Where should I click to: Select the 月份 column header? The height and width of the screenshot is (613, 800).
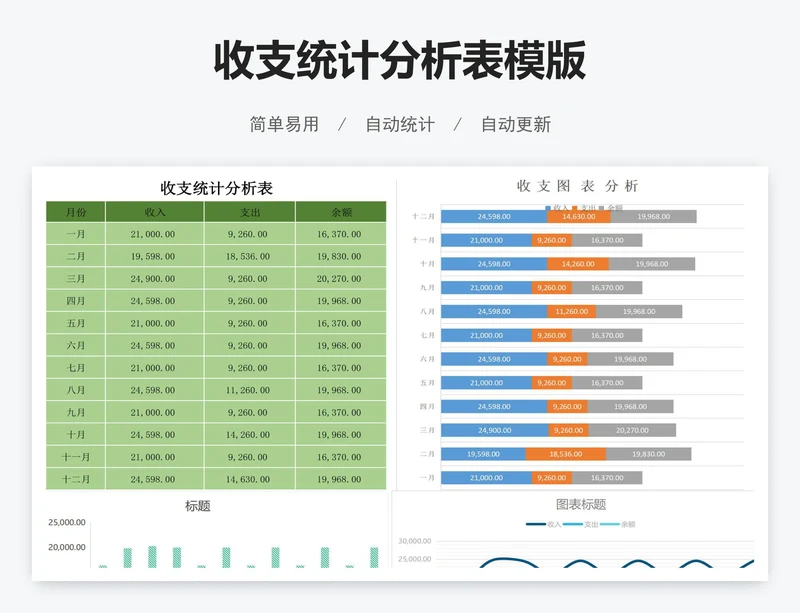[x=76, y=212]
